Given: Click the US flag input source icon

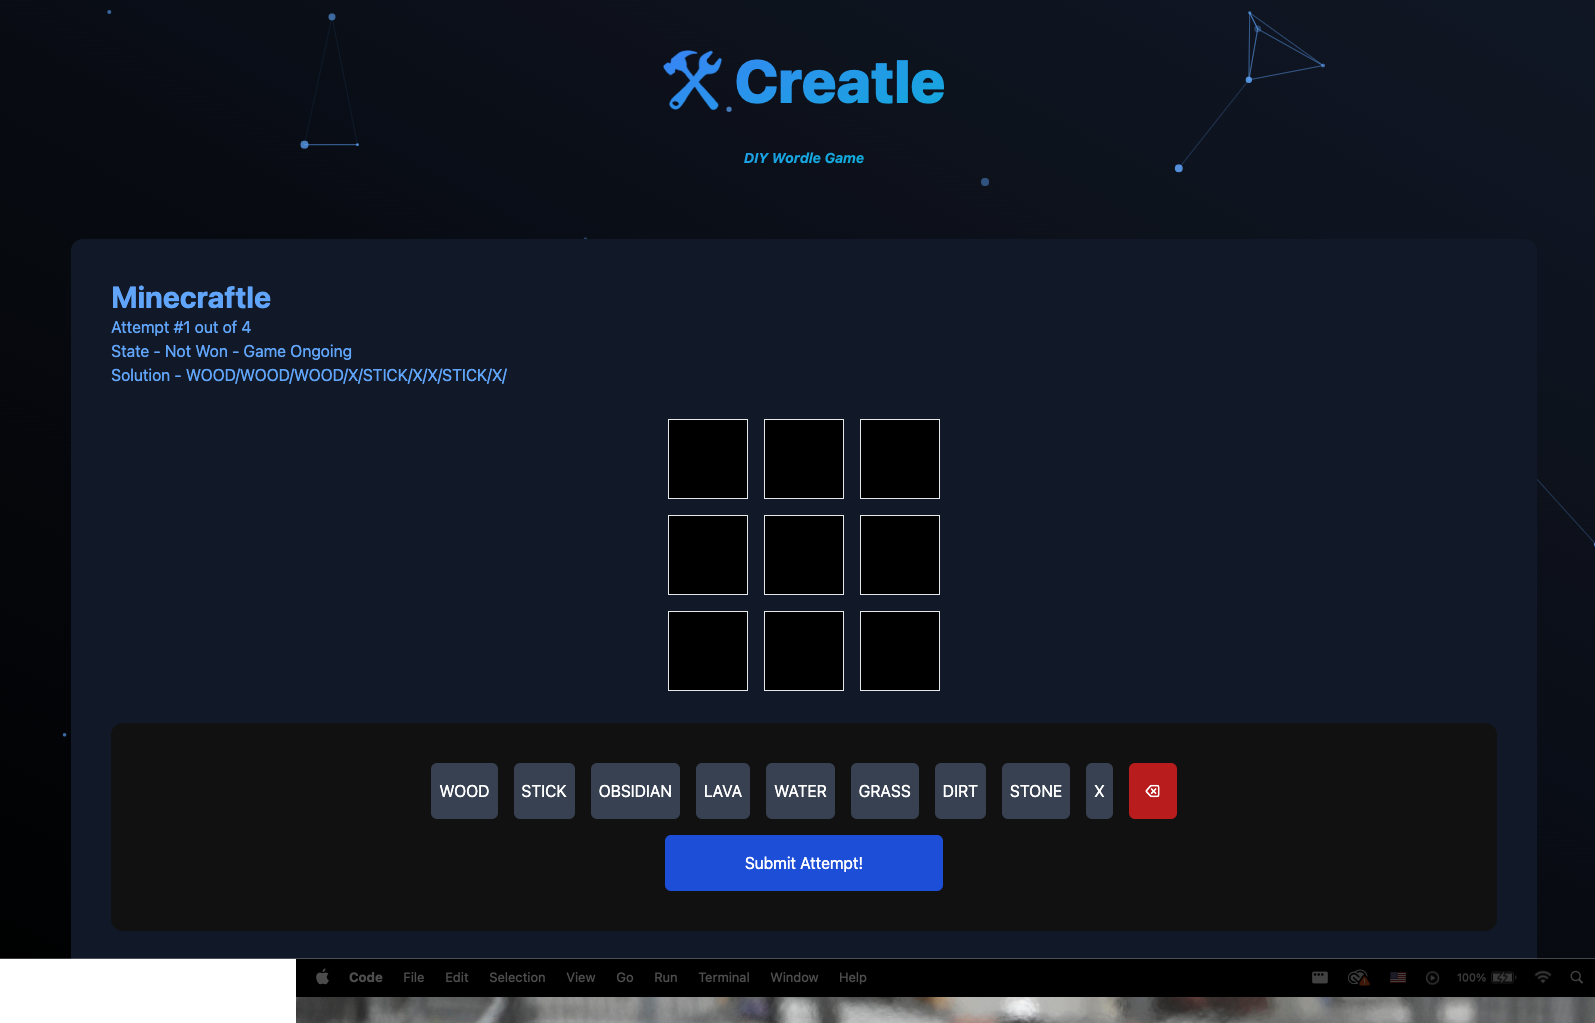Looking at the screenshot, I should click(x=1398, y=977).
